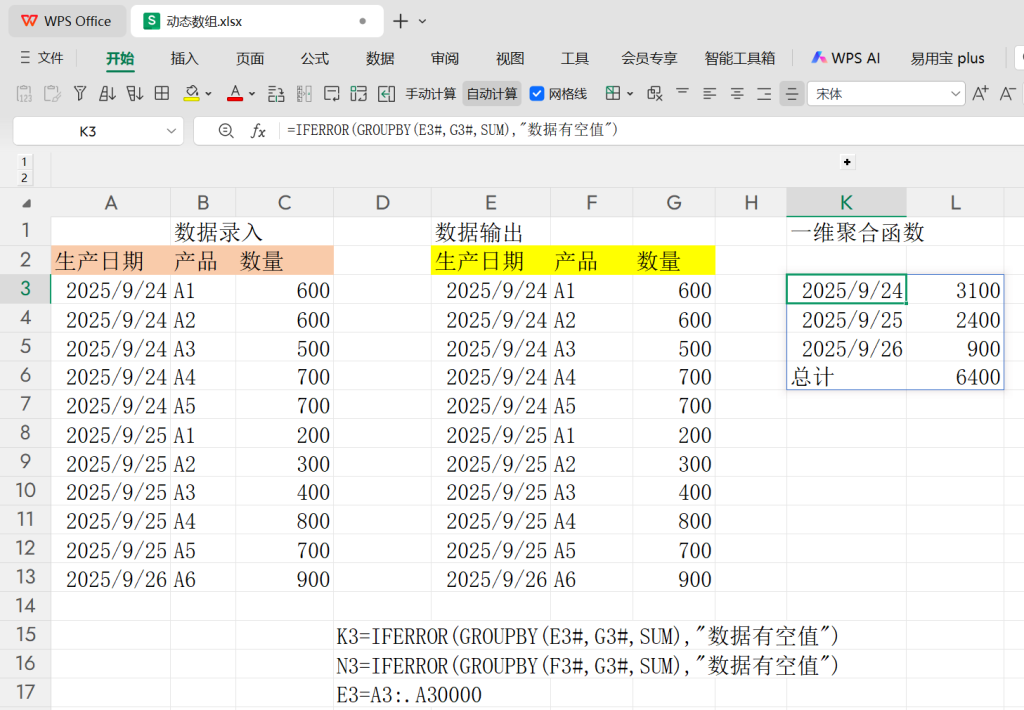This screenshot has width=1024, height=710.
Task: Click the center align icon
Action: 737,94
